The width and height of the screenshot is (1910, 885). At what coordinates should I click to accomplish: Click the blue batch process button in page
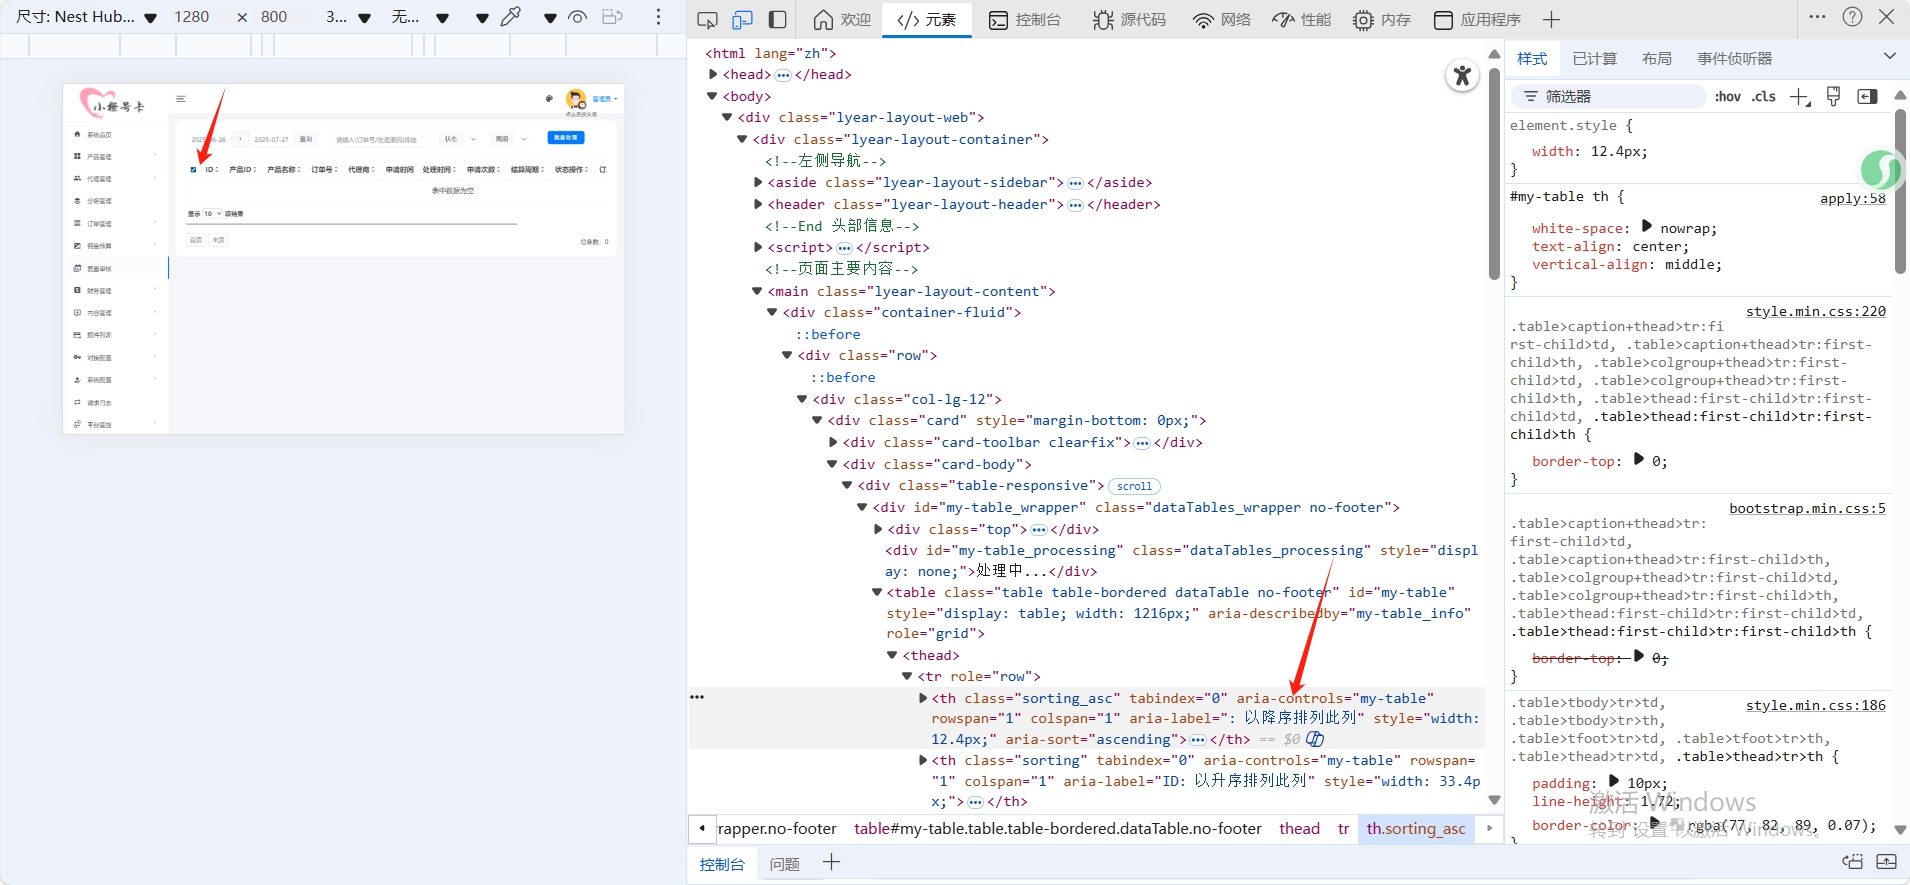click(x=566, y=138)
